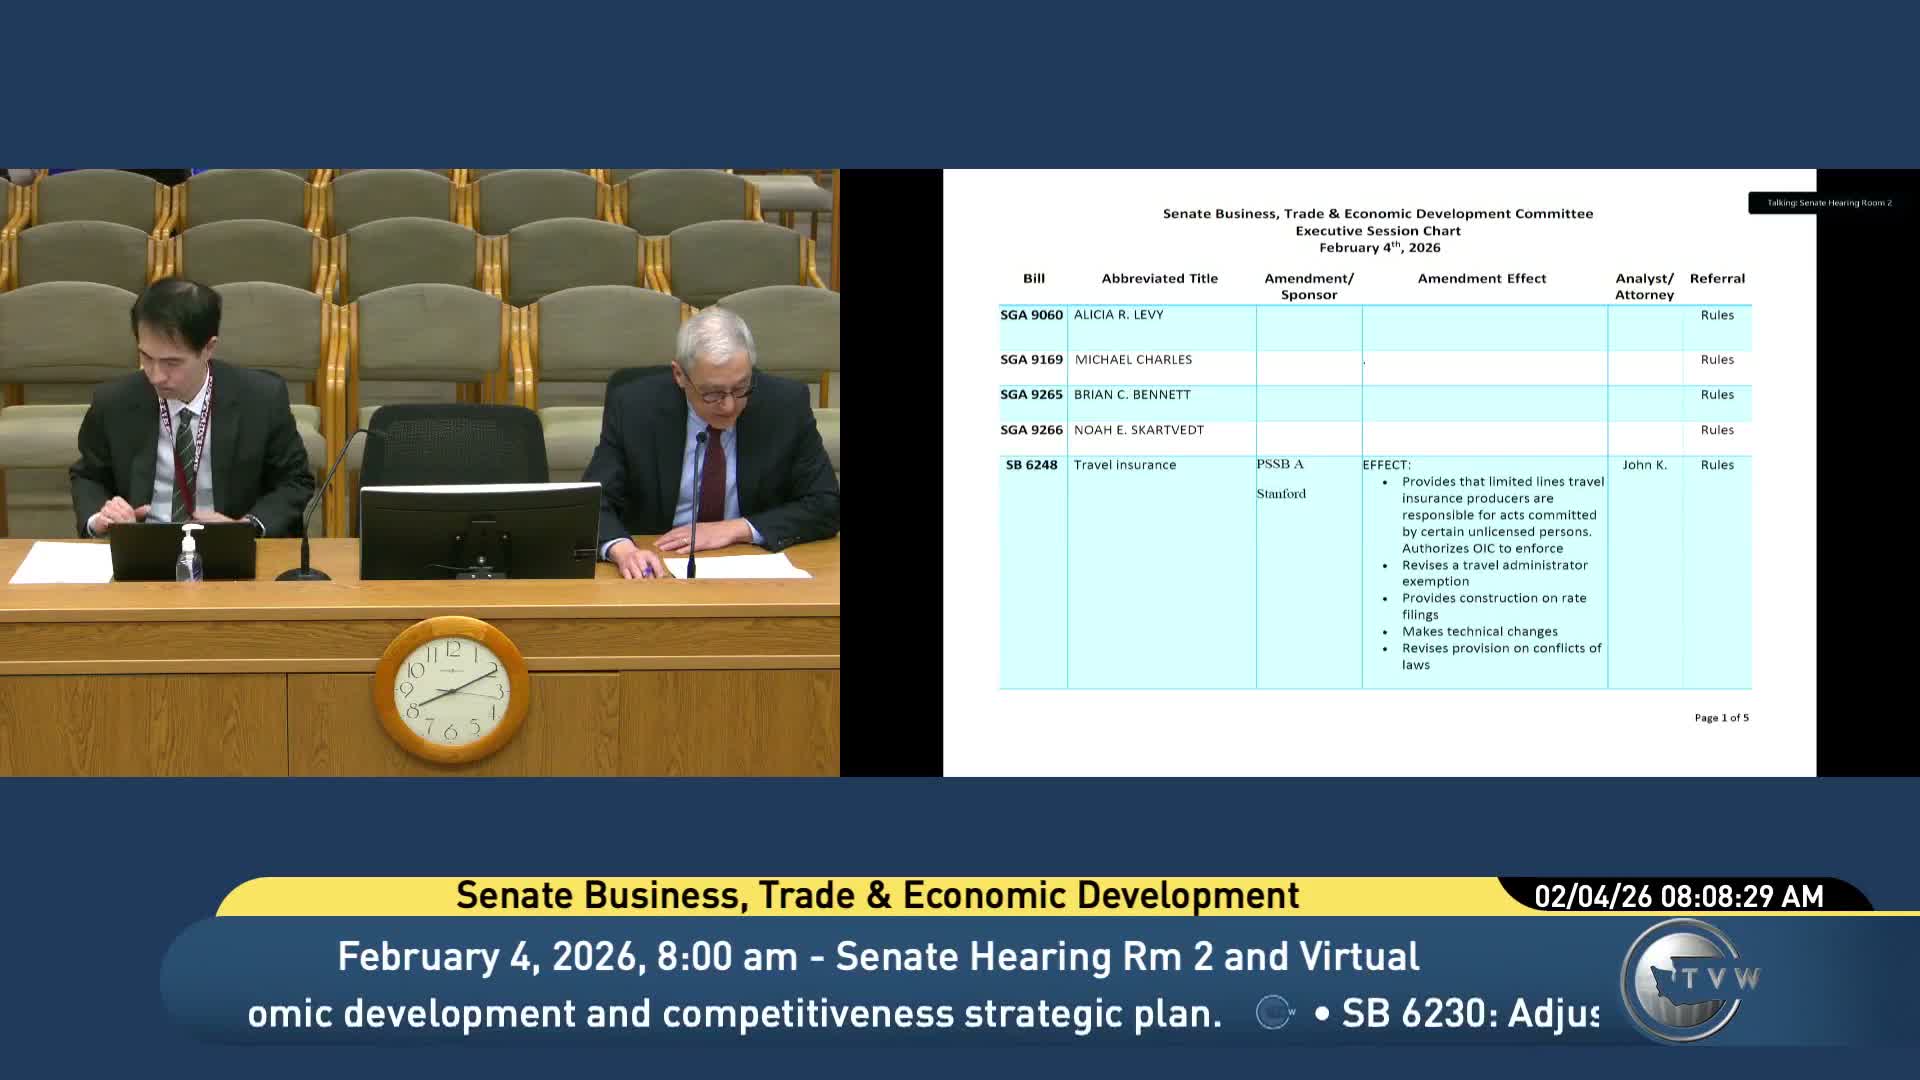The height and width of the screenshot is (1080, 1920).
Task: Click the wall clock on the desk
Action: point(452,690)
